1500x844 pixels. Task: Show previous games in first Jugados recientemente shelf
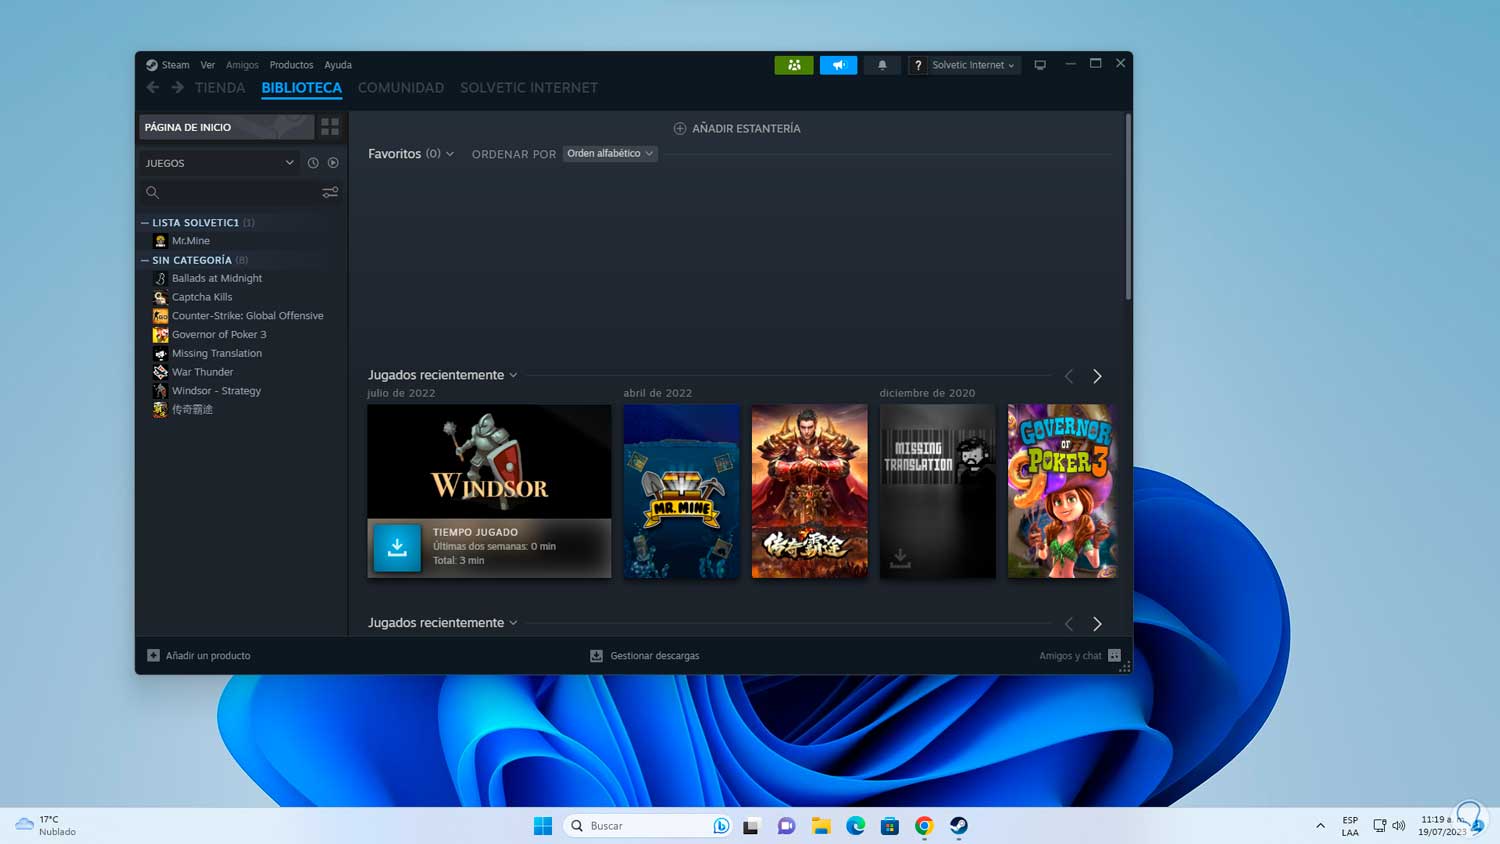[1069, 376]
